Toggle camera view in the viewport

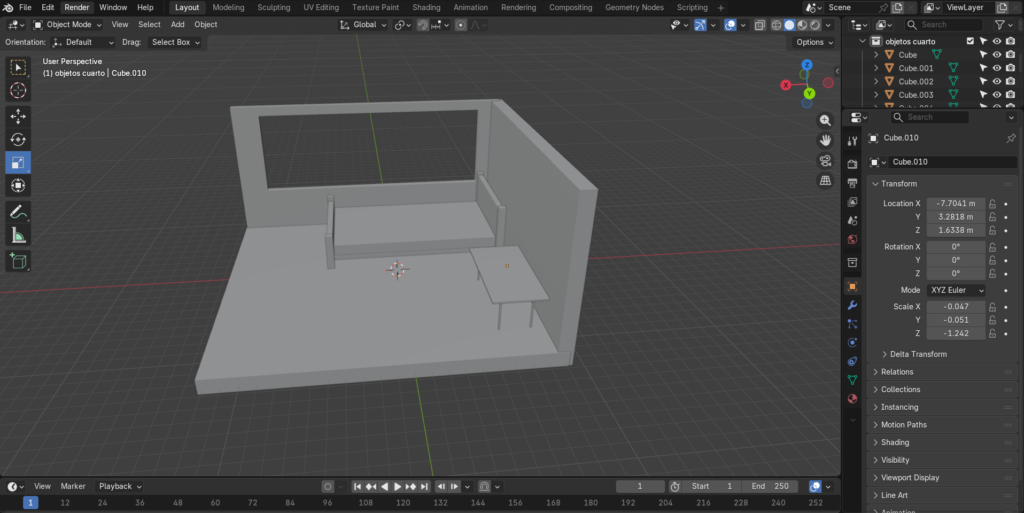click(x=825, y=161)
